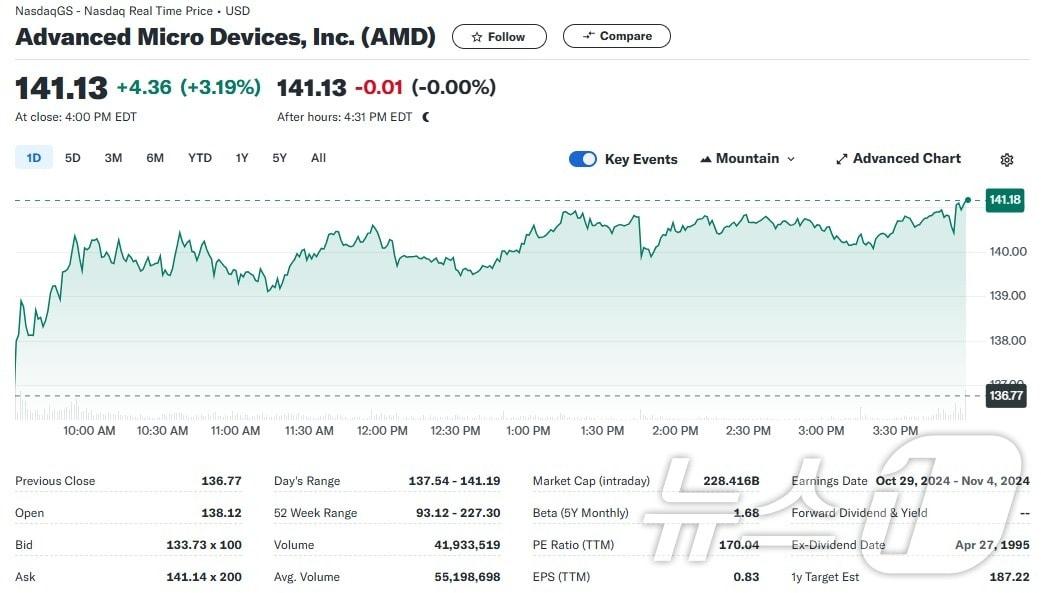Expand the chevron next to Mountain
Viewport: 1041px width, 593px height.
point(790,159)
